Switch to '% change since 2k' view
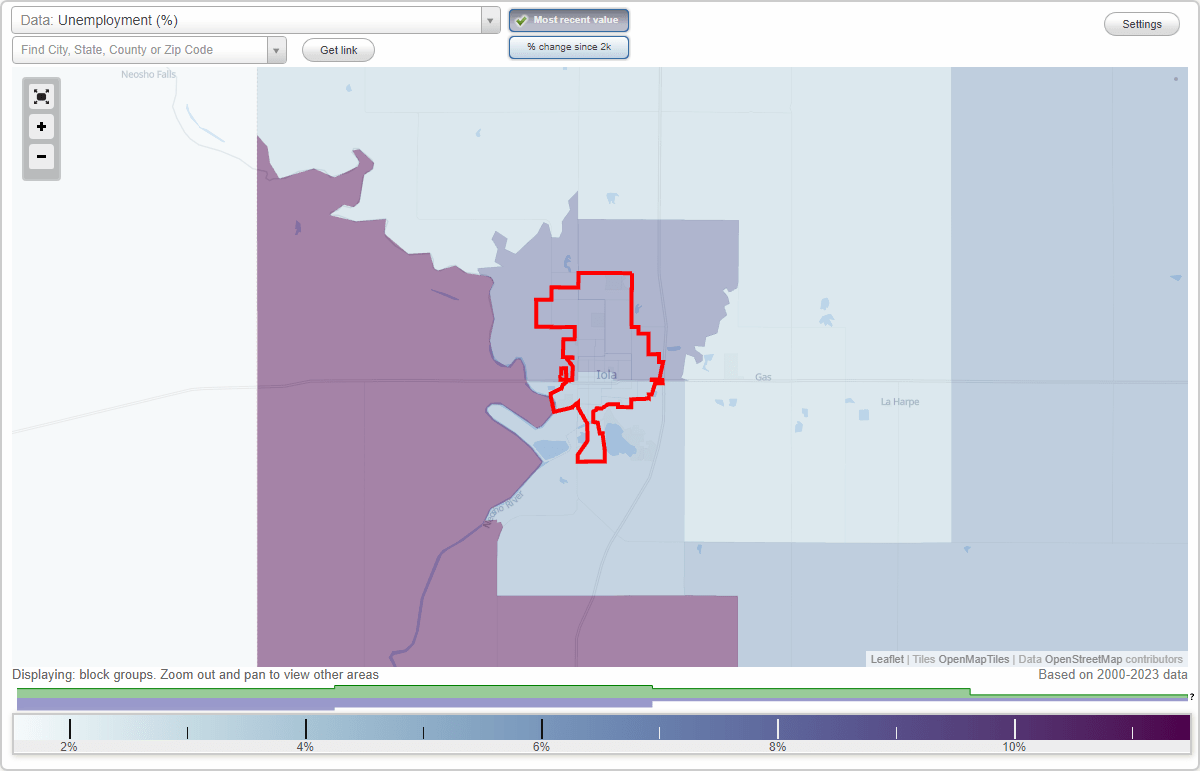Viewport: 1200px width, 771px height. coord(569,46)
